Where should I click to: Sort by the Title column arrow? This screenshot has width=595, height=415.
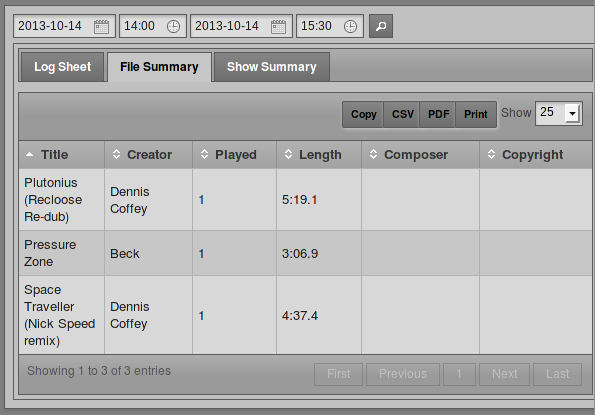click(x=29, y=154)
